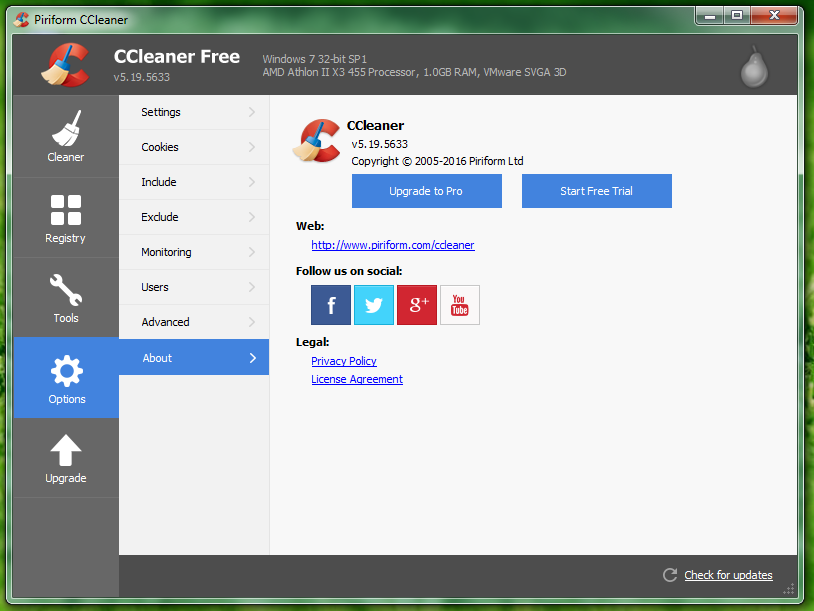Open the Registry section icon
The image size is (814, 611).
coord(66,210)
